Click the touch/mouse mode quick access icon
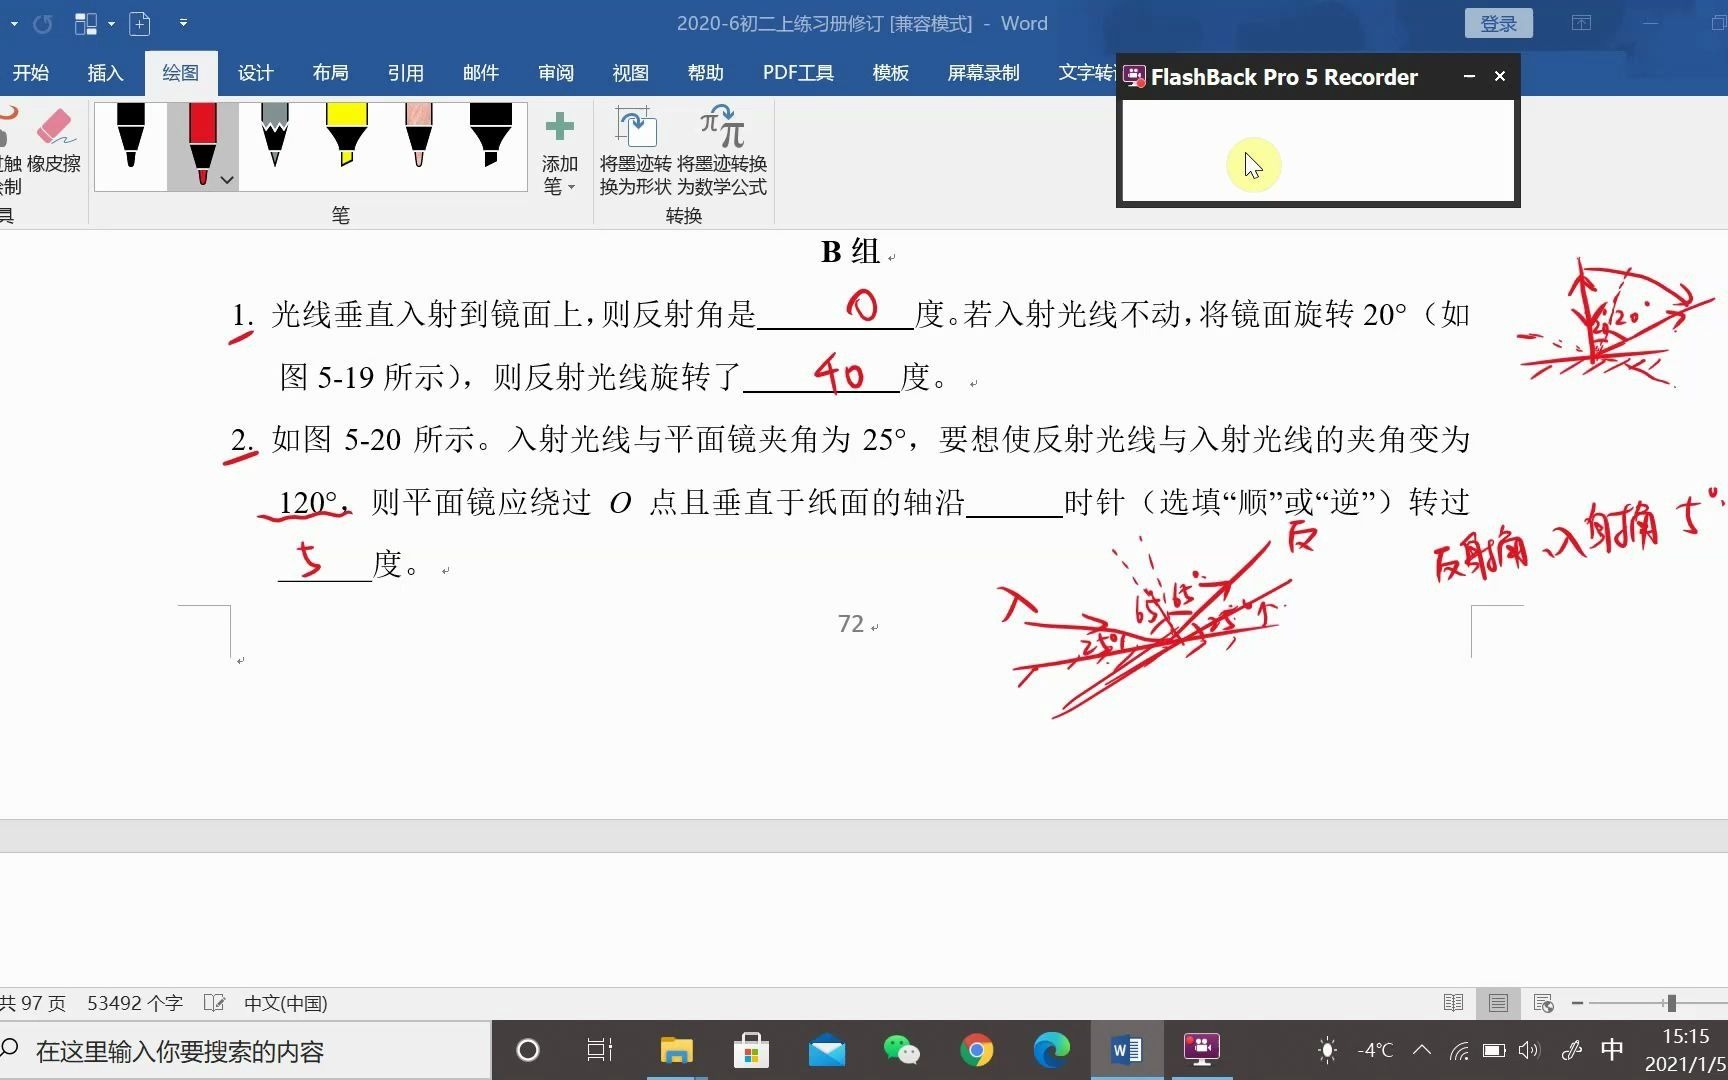The height and width of the screenshot is (1080, 1728). coord(86,23)
